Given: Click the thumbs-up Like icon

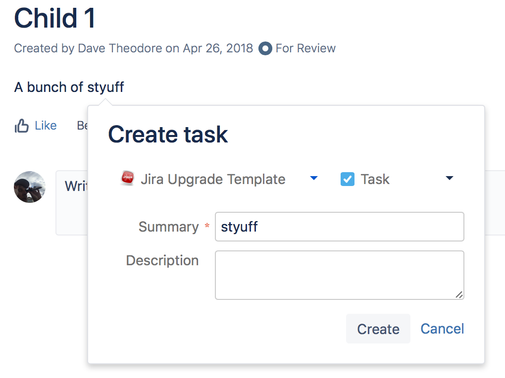Looking at the screenshot, I should point(22,126).
